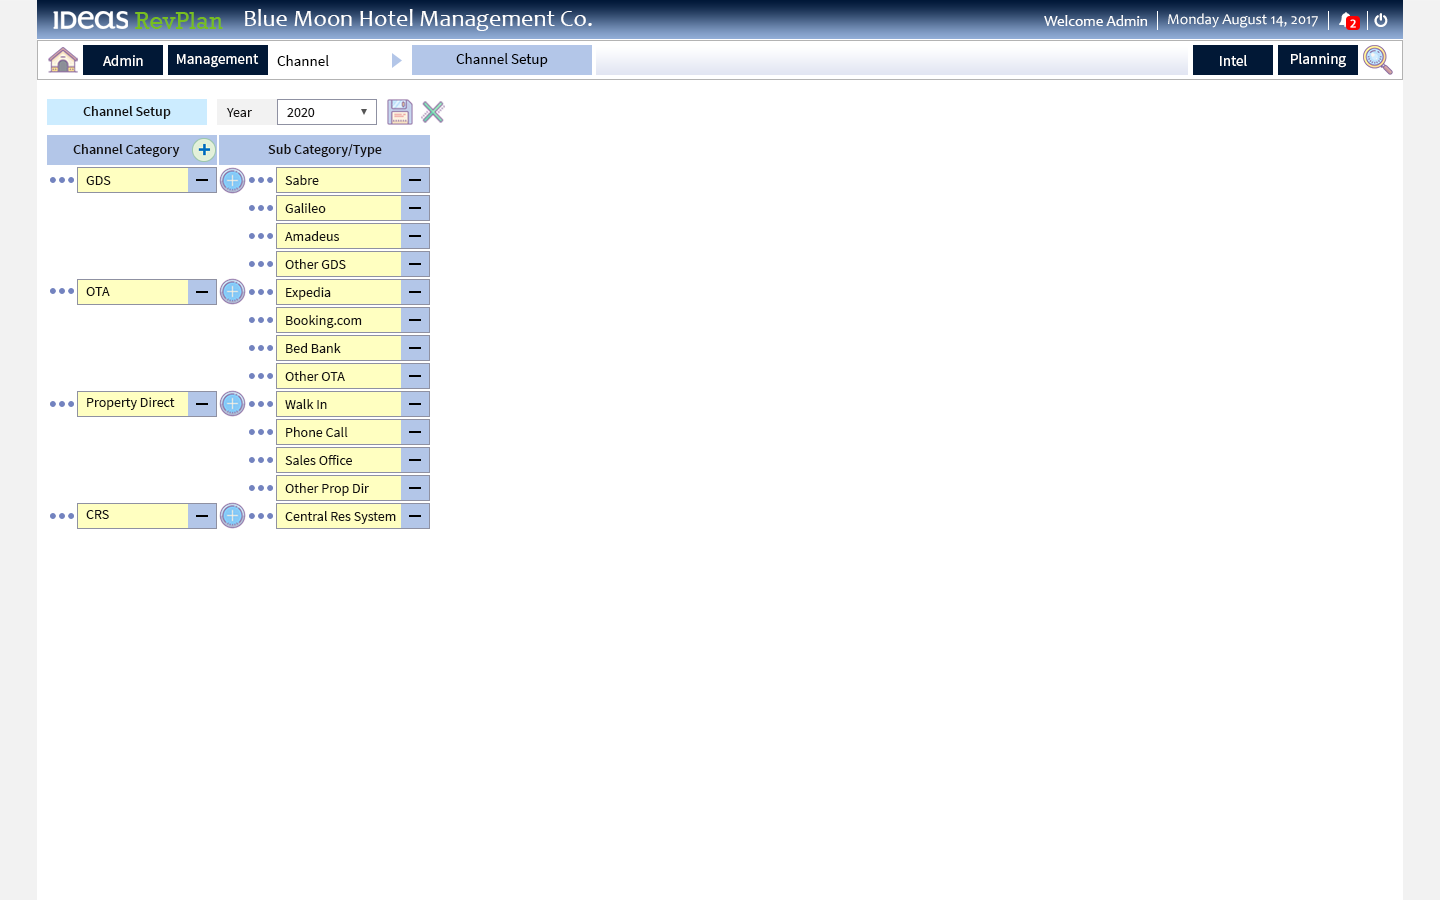Image resolution: width=1440 pixels, height=900 pixels.
Task: Click the home icon in navigation bar
Action: 63,60
